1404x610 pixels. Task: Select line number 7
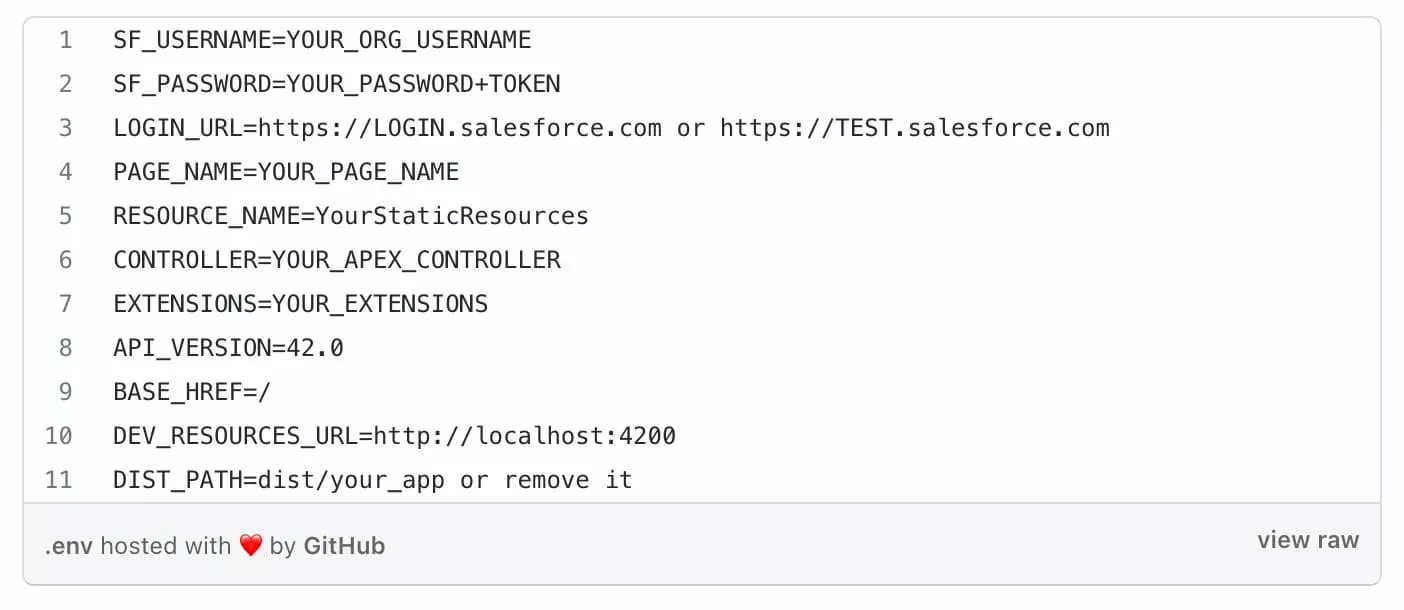[x=65, y=304]
